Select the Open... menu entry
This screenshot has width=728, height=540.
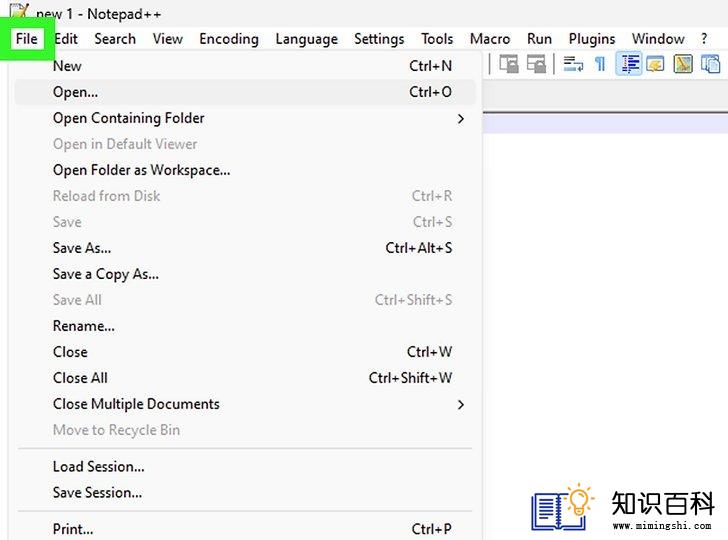(x=245, y=92)
